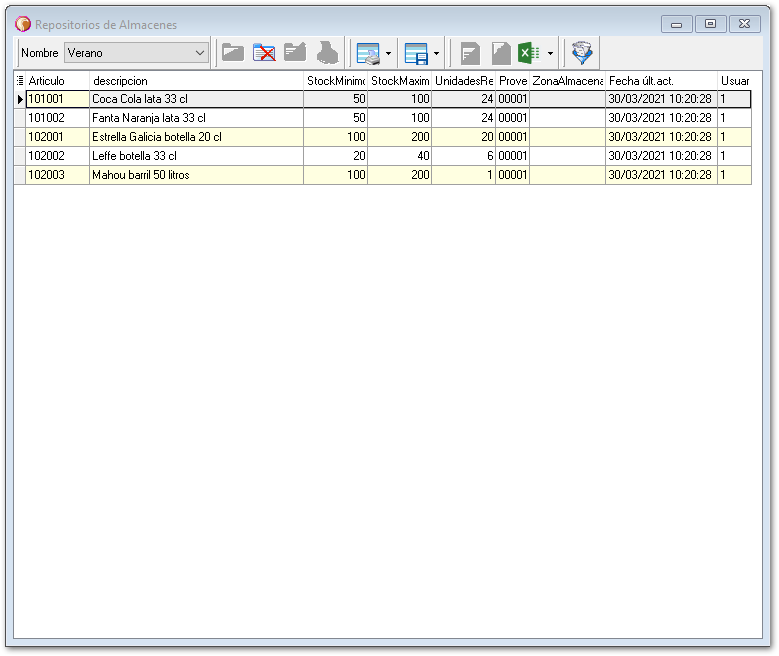This screenshot has height=656, width=779.
Task: Click the Usuar column header
Action: click(x=734, y=81)
